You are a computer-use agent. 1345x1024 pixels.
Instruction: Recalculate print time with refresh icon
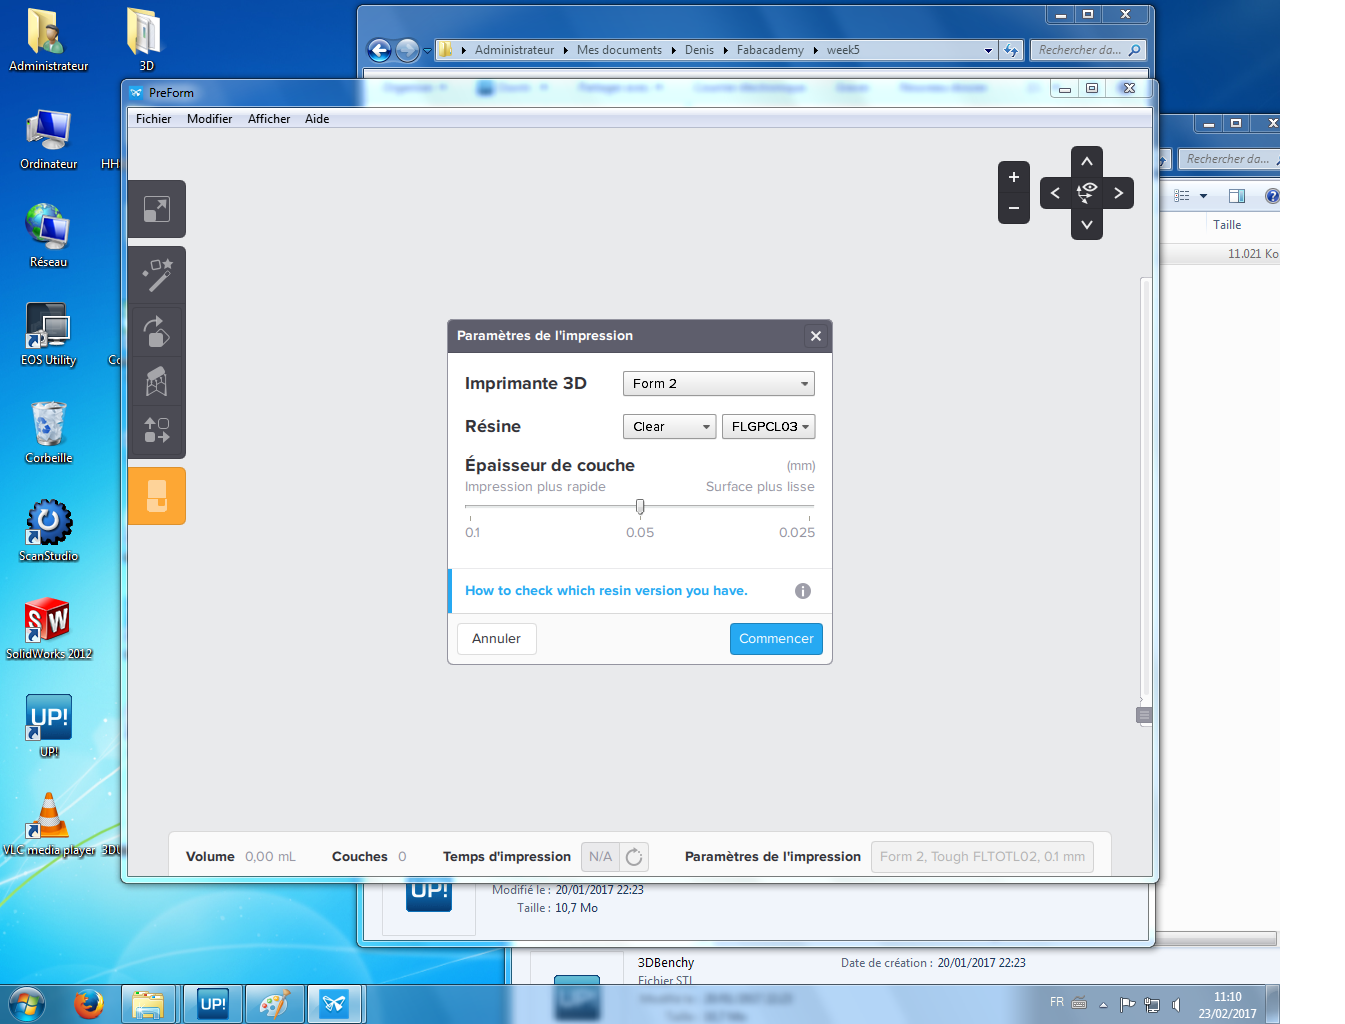point(634,857)
